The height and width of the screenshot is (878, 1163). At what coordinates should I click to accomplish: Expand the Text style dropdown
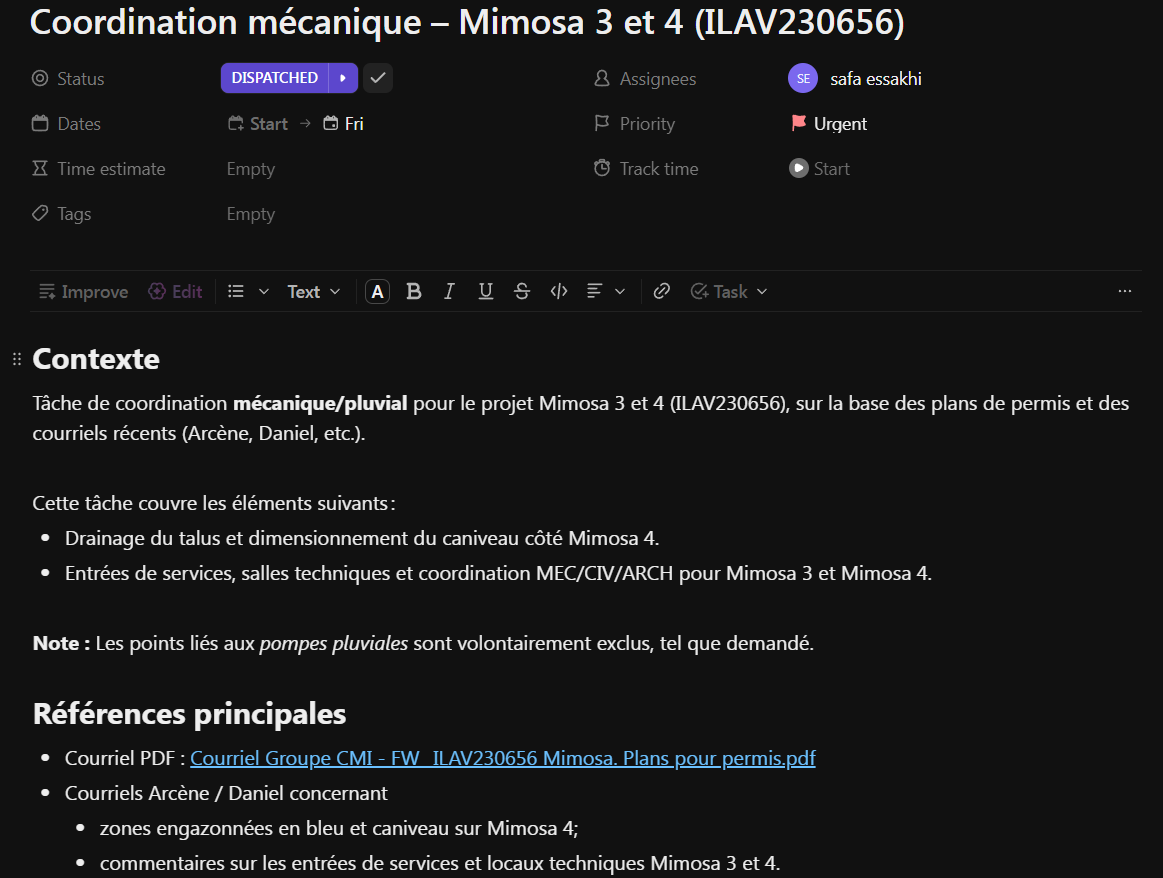tap(314, 292)
